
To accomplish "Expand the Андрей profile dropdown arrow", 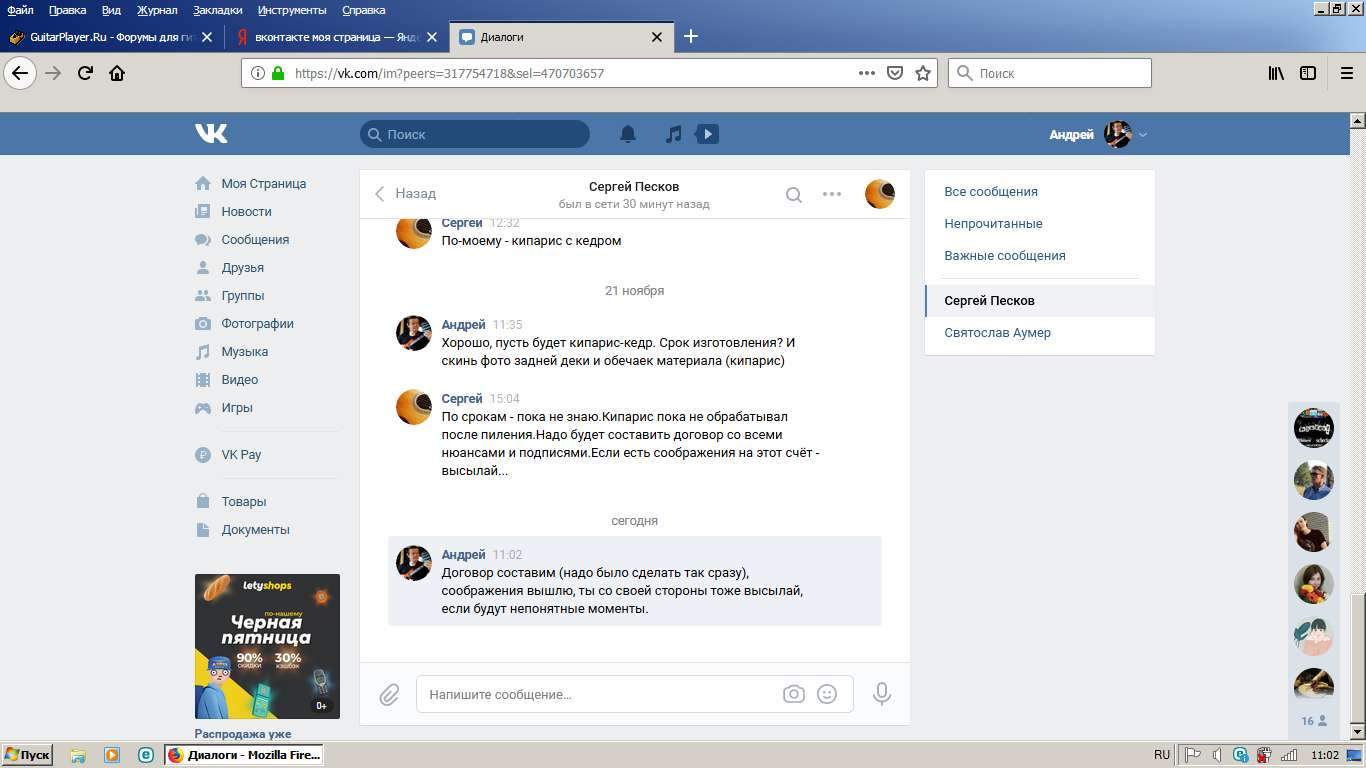I will click(1143, 135).
